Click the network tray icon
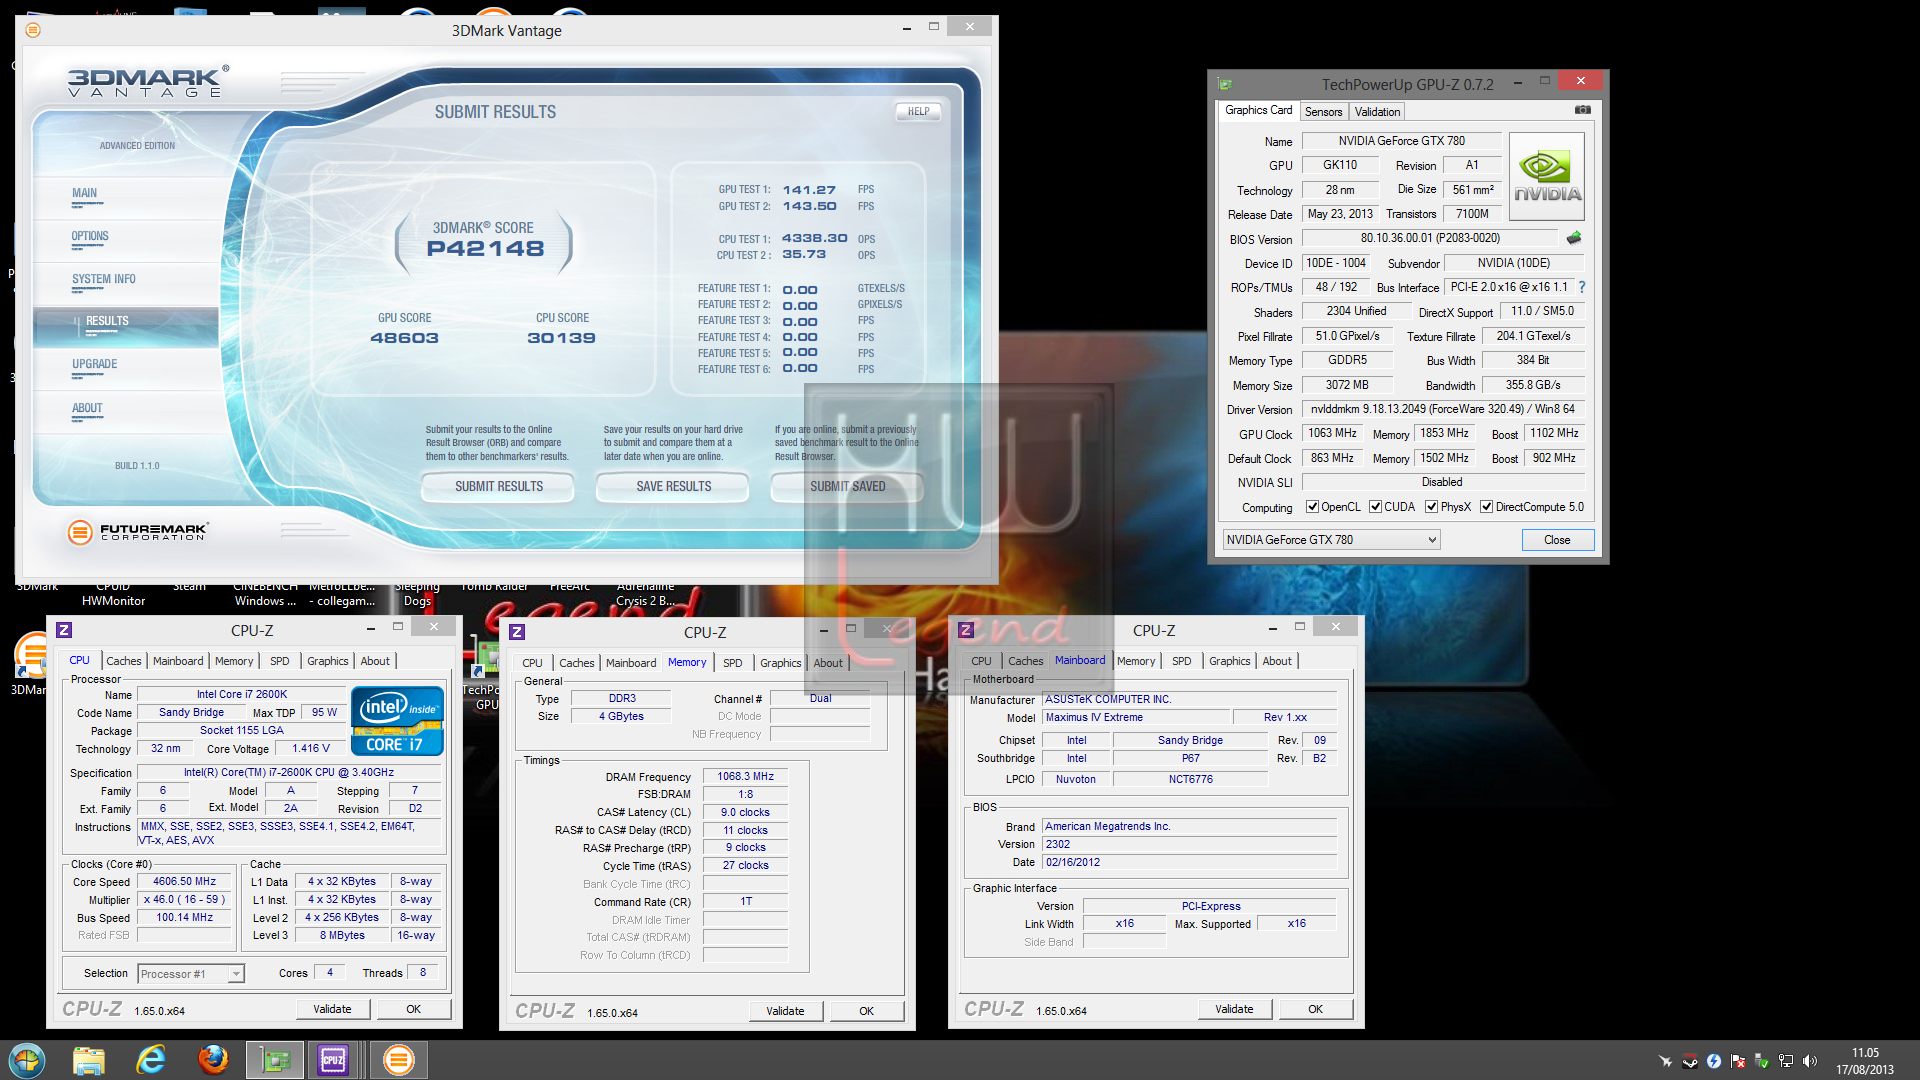This screenshot has width=1920, height=1080. click(x=1786, y=1061)
